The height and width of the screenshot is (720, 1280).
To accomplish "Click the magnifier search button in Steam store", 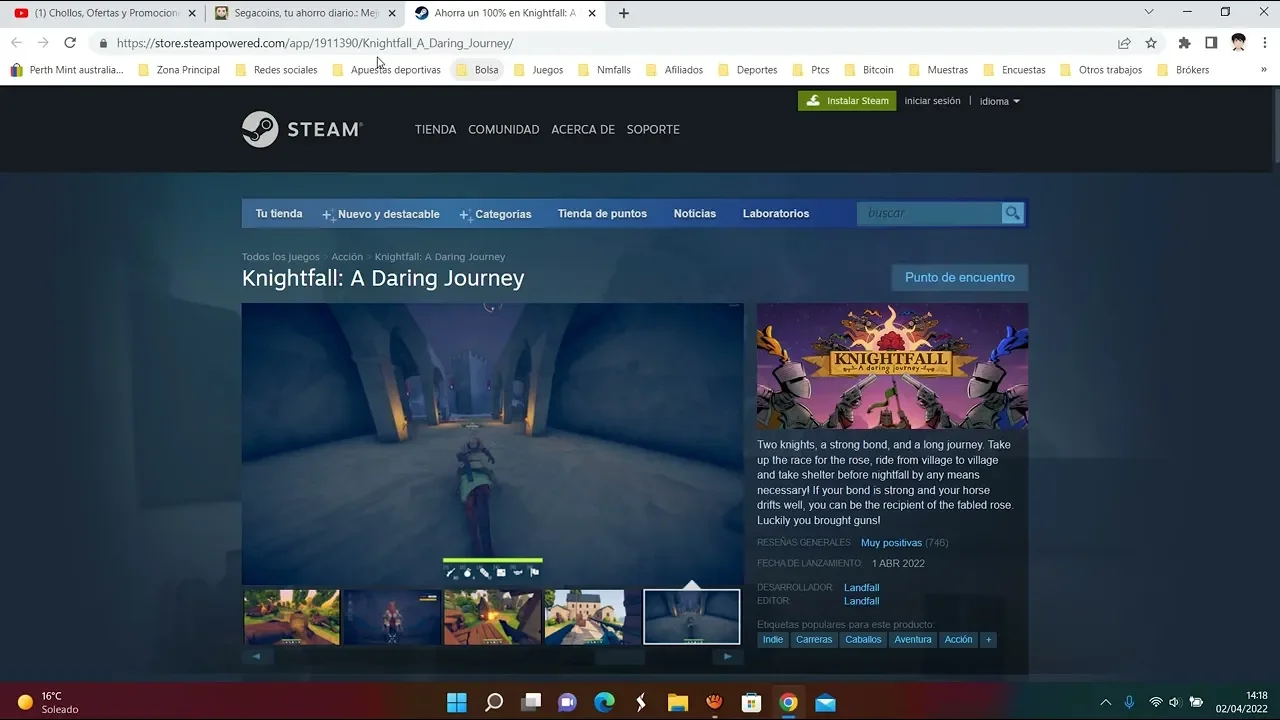I will pos(1013,213).
